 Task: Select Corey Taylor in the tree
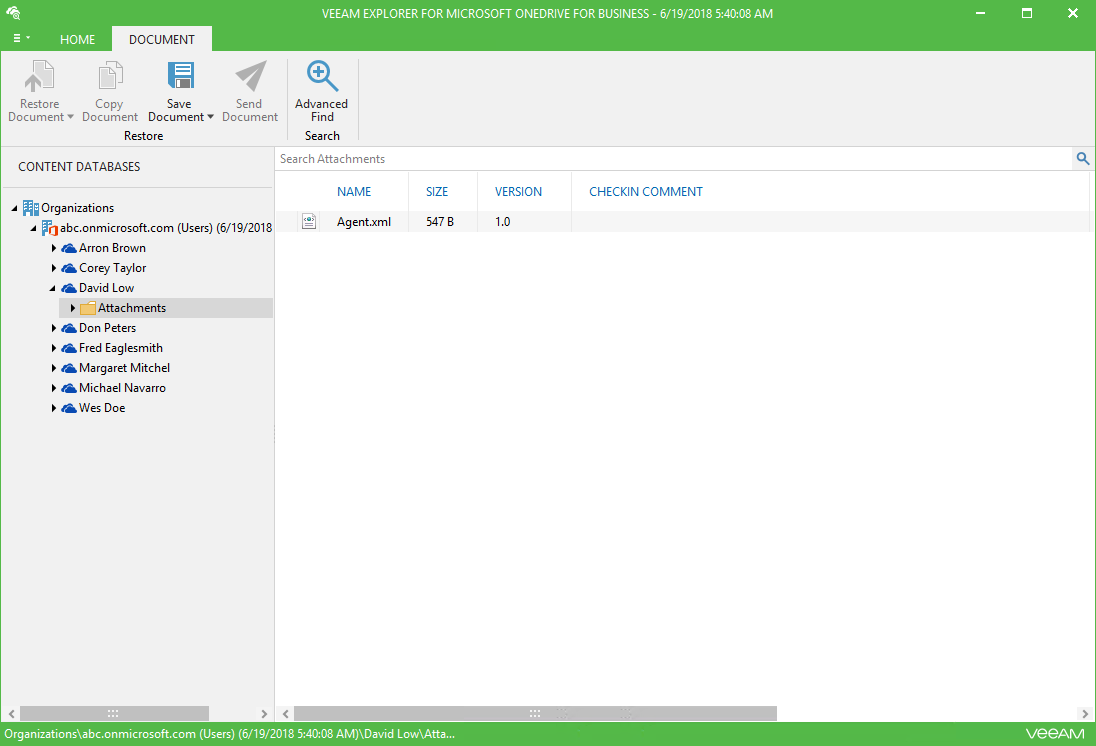(x=113, y=268)
